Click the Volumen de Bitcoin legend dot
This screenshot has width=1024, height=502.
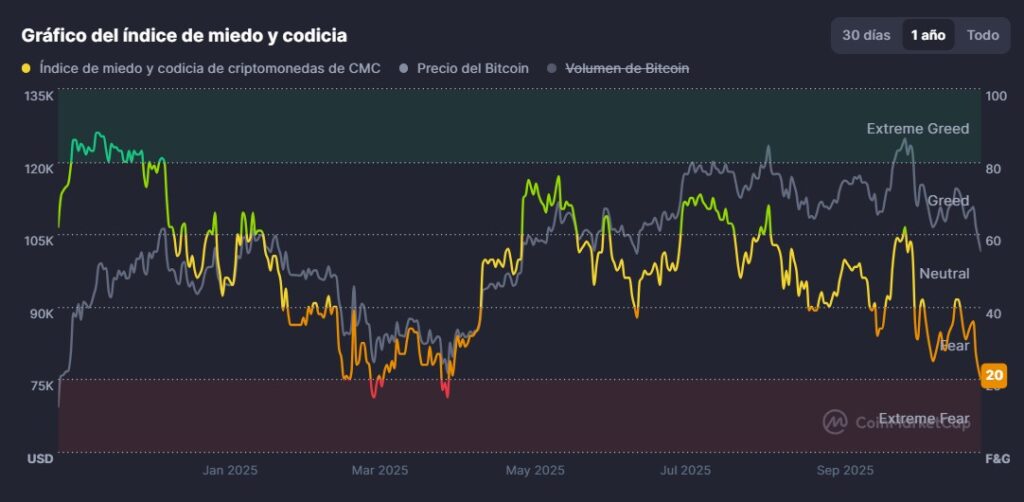tap(551, 68)
